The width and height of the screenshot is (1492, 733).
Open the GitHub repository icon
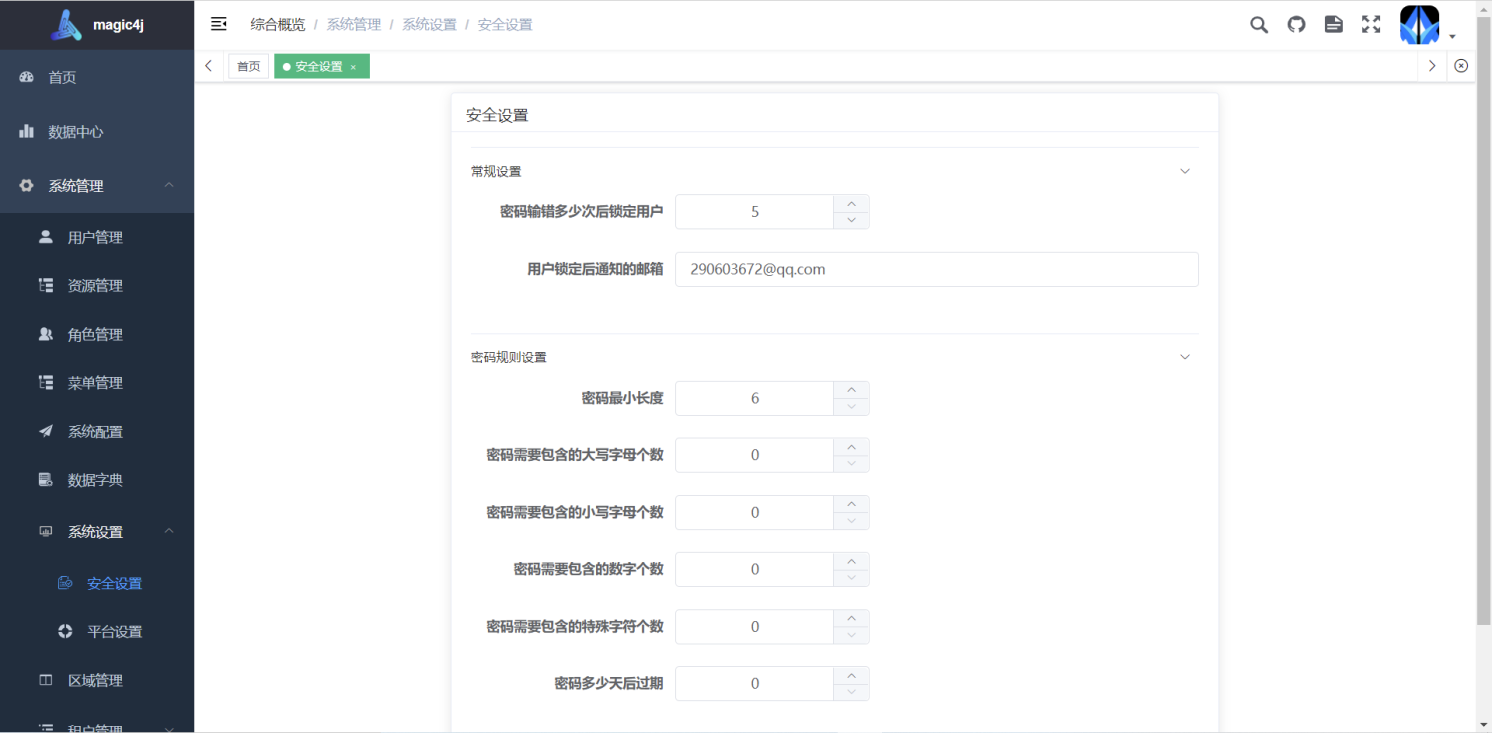[x=1296, y=24]
